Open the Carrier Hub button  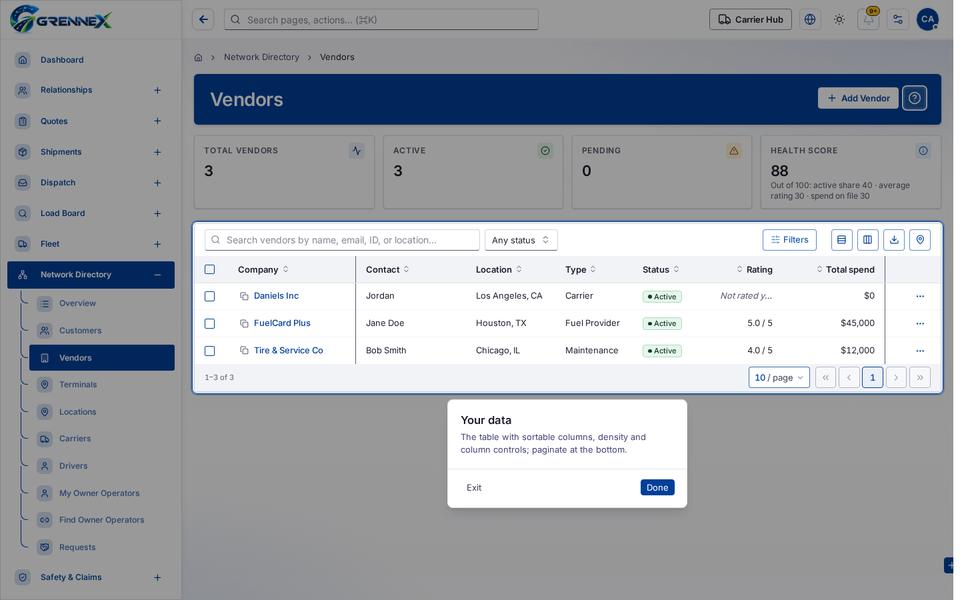tap(750, 20)
